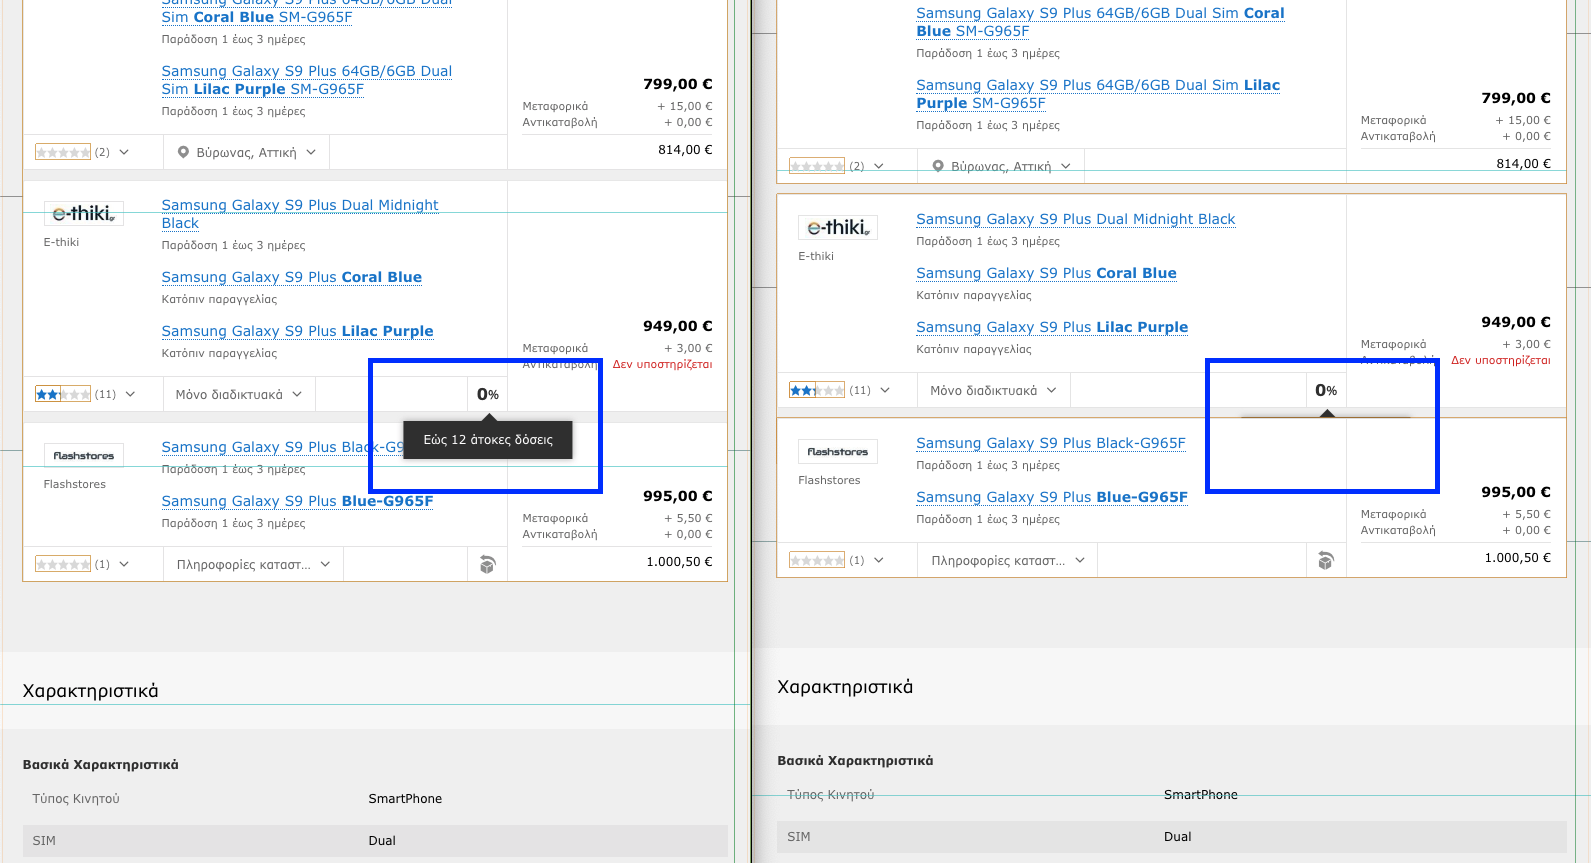Click Flashstores box delivery icon in right pane
This screenshot has width=1591, height=863.
coord(1326,560)
